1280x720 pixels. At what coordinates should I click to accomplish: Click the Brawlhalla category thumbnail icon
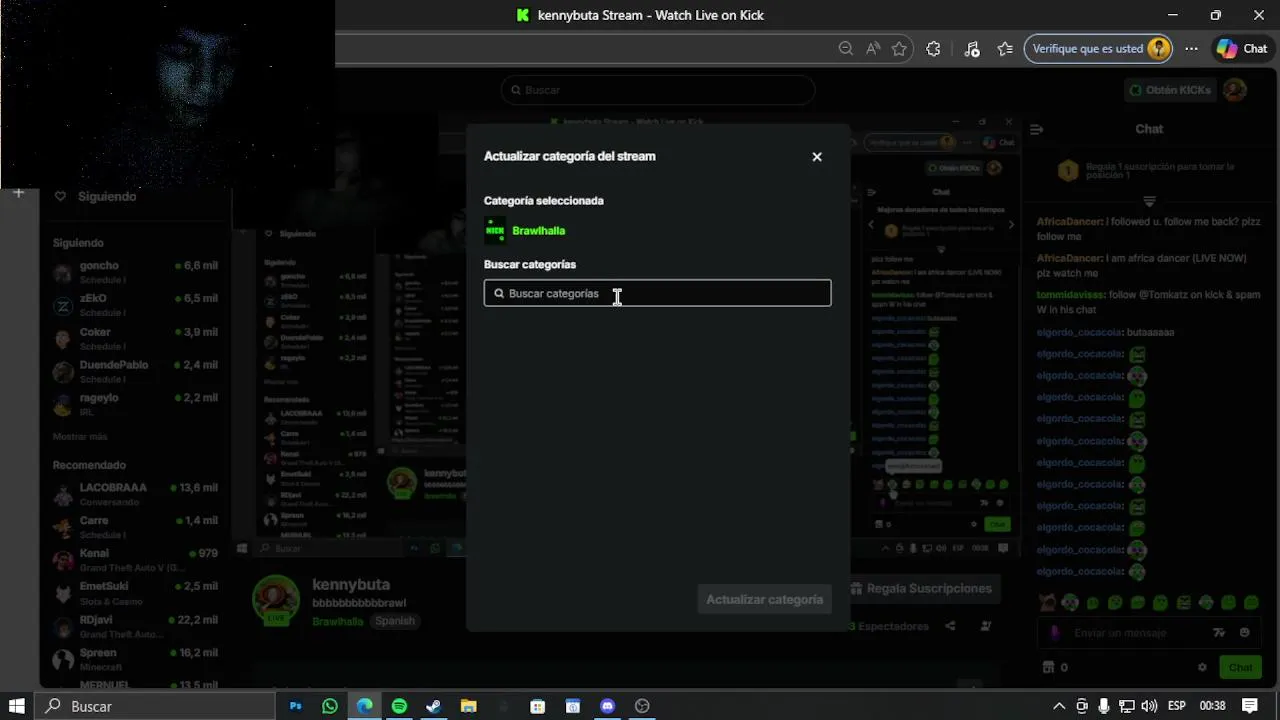[x=495, y=230]
